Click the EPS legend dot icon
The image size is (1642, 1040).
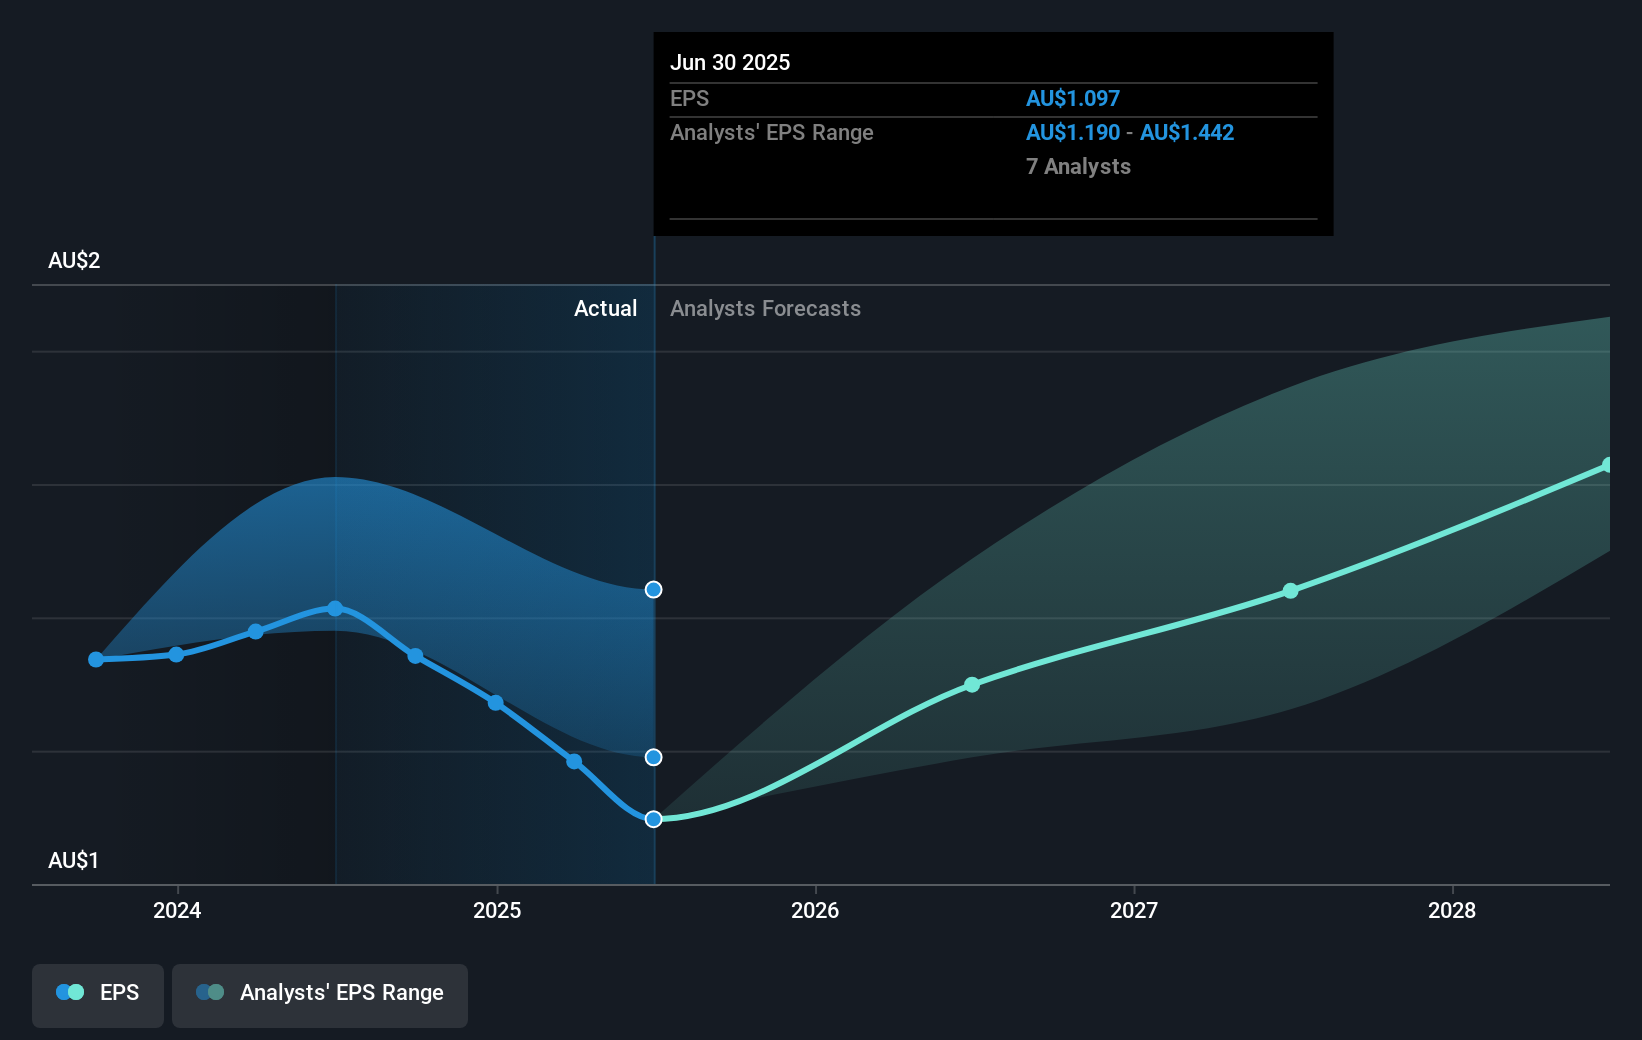[68, 991]
